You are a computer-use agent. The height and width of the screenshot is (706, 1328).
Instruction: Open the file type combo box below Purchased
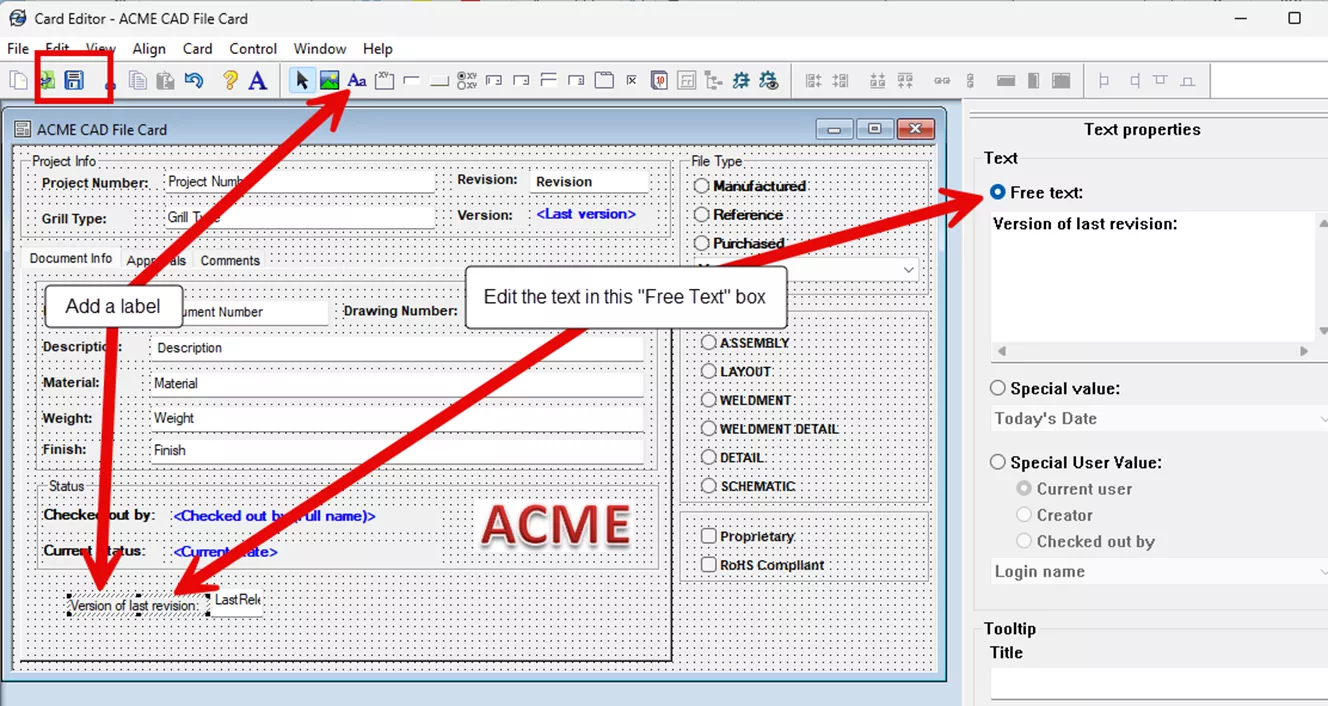[x=907, y=269]
